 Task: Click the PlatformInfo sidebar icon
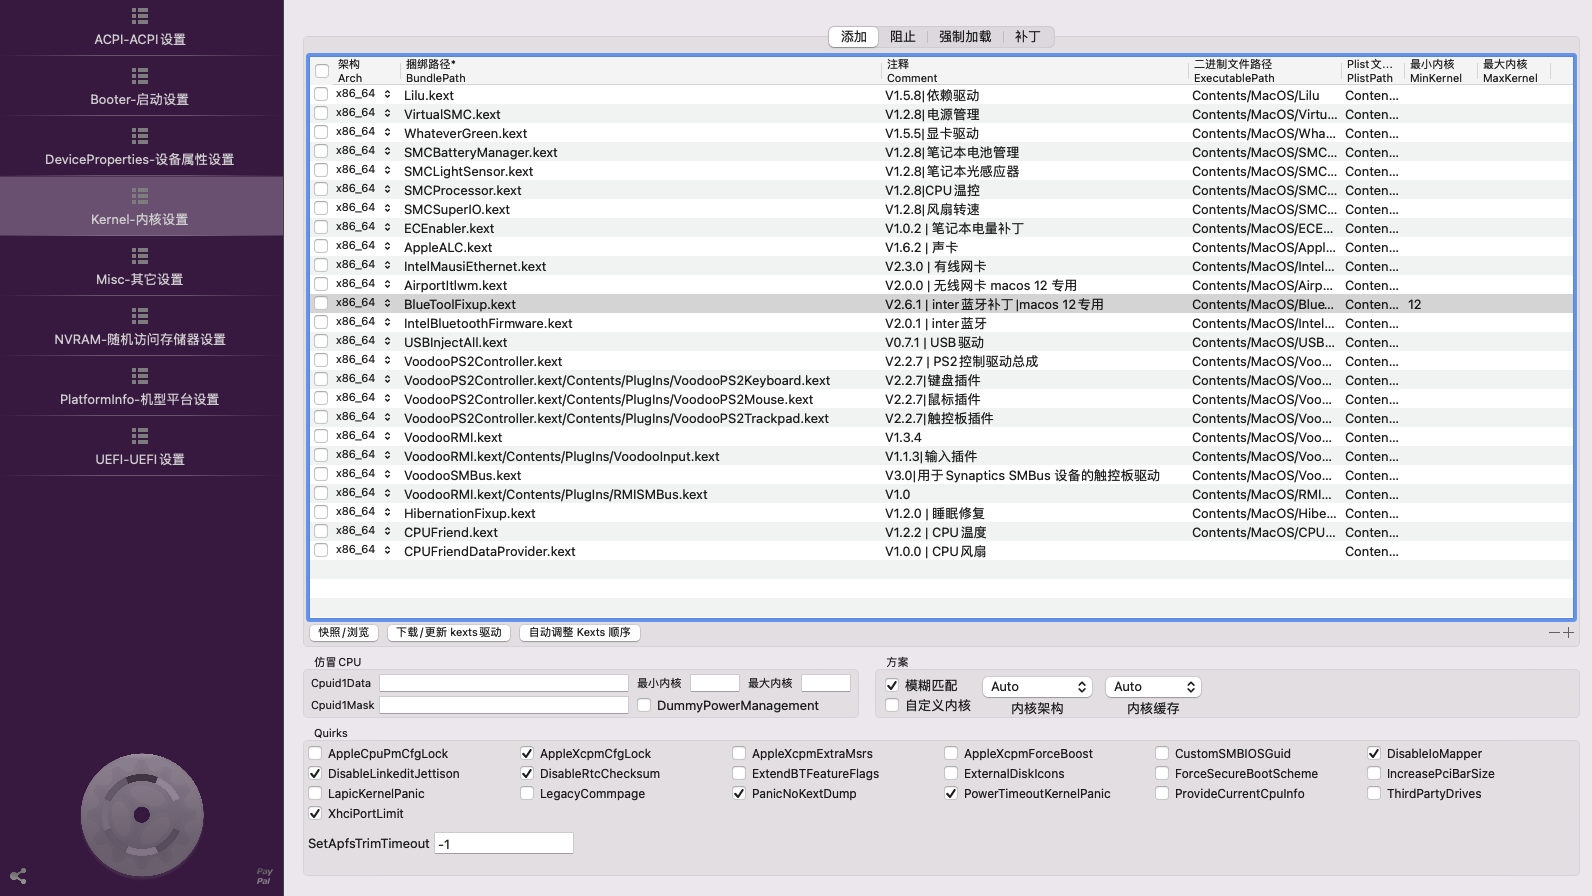(140, 376)
